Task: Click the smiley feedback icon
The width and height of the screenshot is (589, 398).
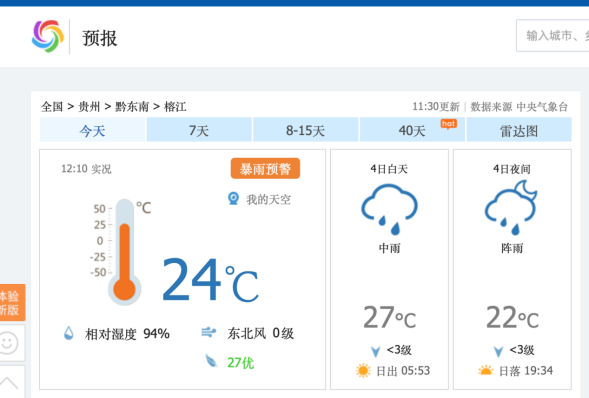Action: pos(9,343)
